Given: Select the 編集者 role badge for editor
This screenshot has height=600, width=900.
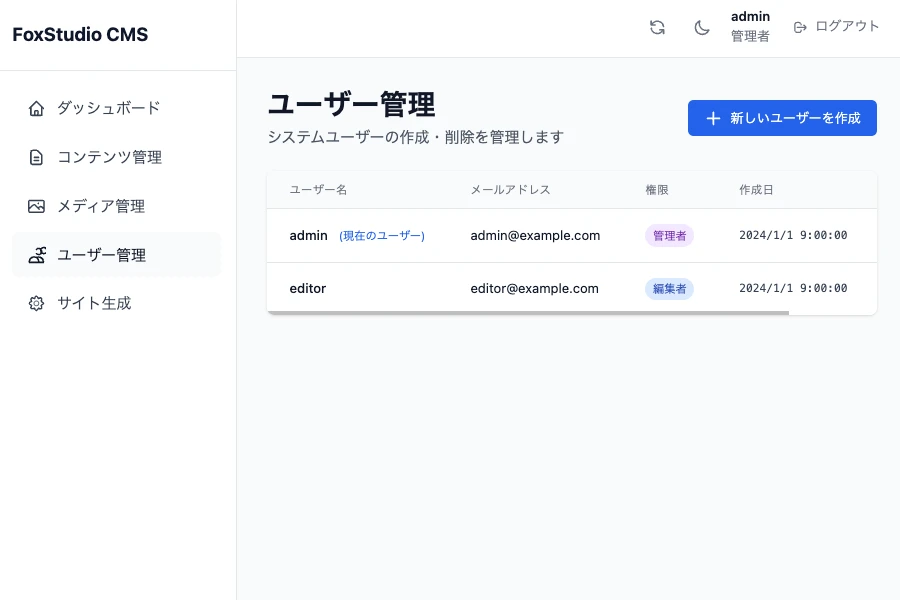Looking at the screenshot, I should (x=669, y=288).
